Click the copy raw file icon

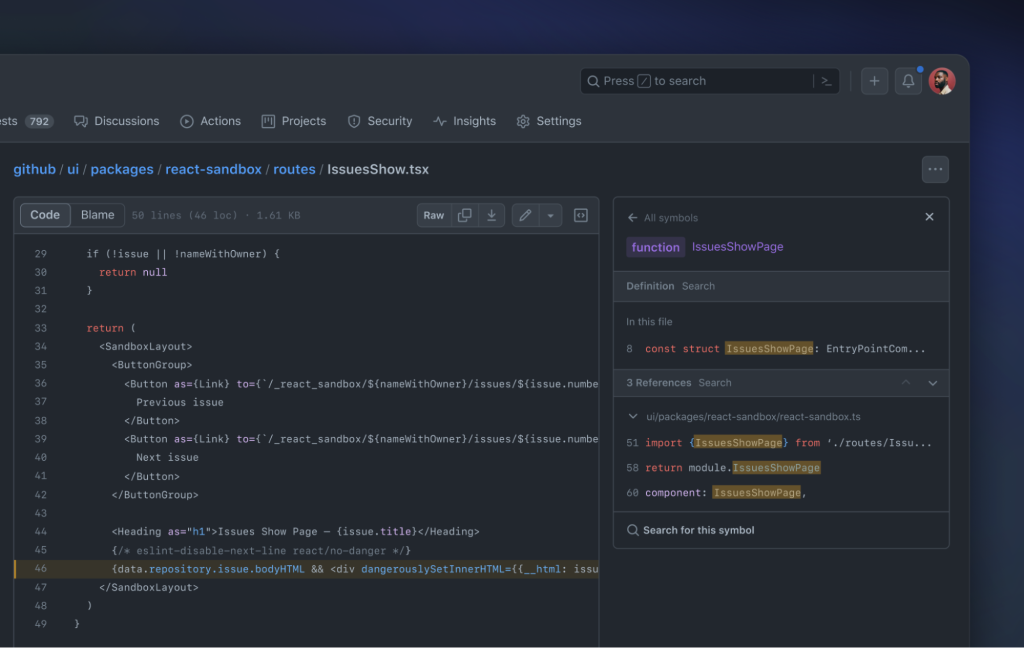click(x=464, y=215)
